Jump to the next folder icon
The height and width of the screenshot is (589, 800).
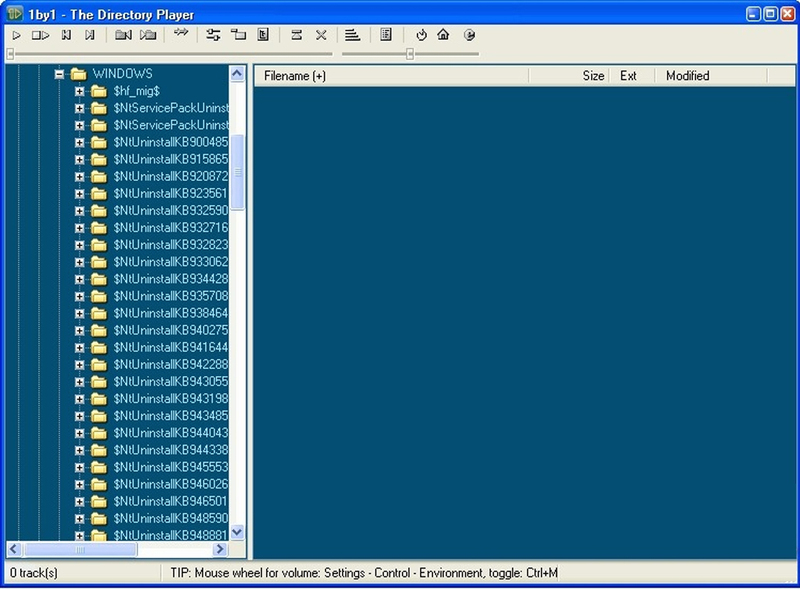[x=148, y=35]
